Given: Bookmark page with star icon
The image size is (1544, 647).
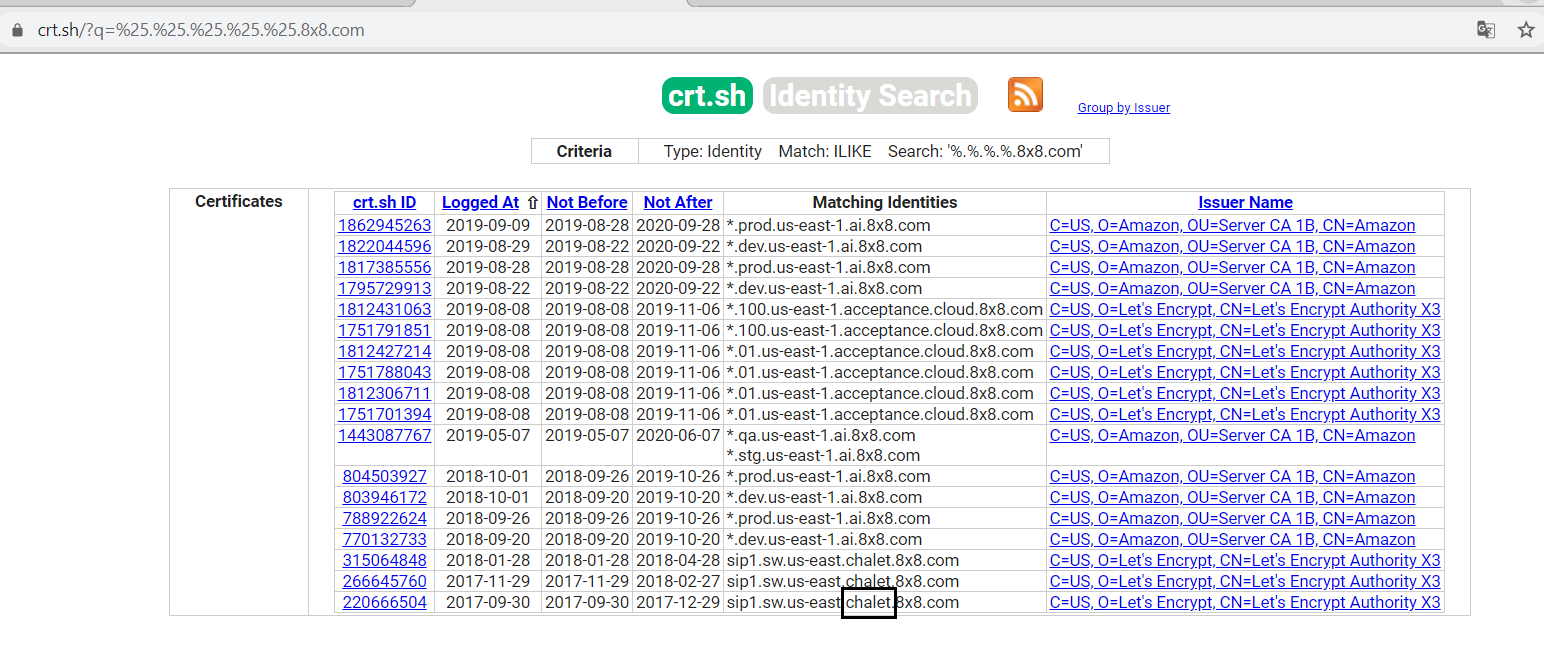Looking at the screenshot, I should (x=1526, y=29).
